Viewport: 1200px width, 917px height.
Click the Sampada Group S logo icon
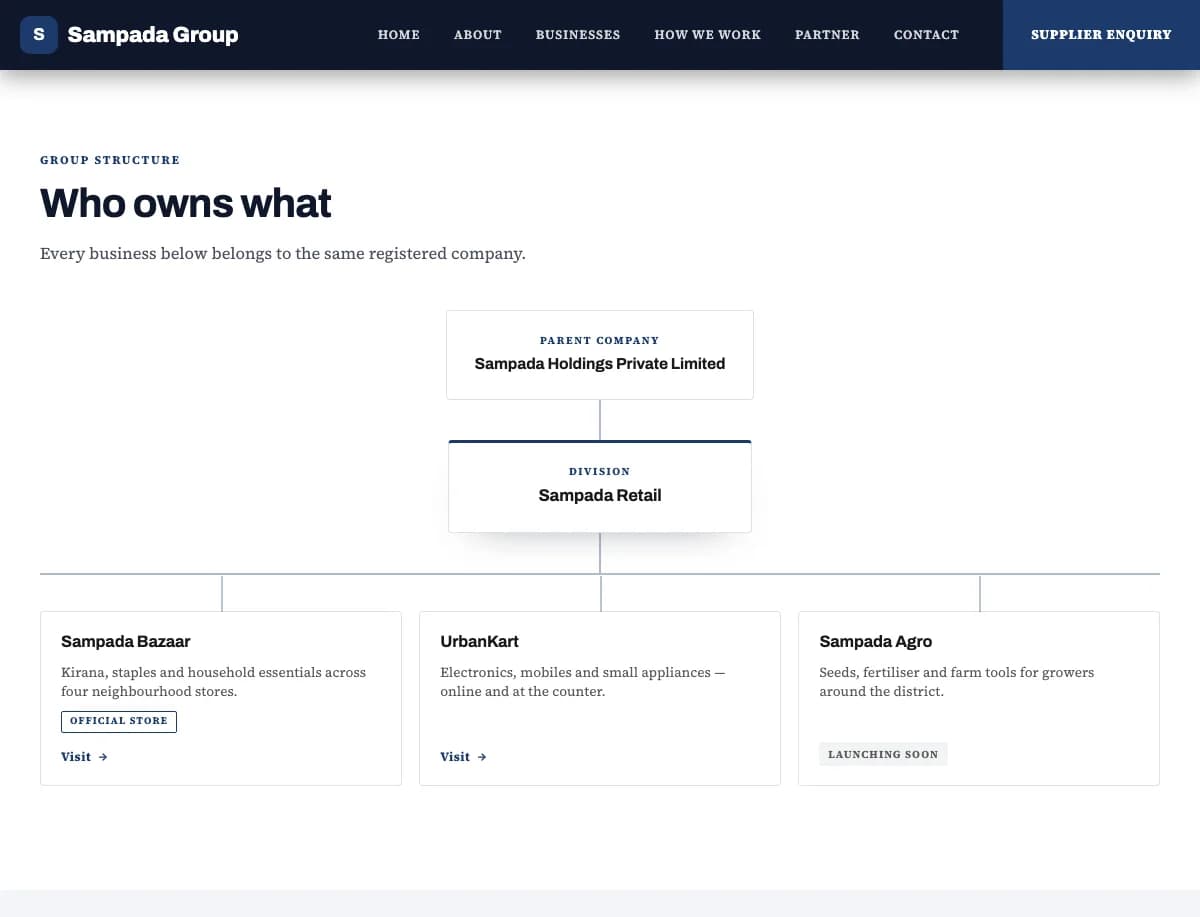point(39,35)
